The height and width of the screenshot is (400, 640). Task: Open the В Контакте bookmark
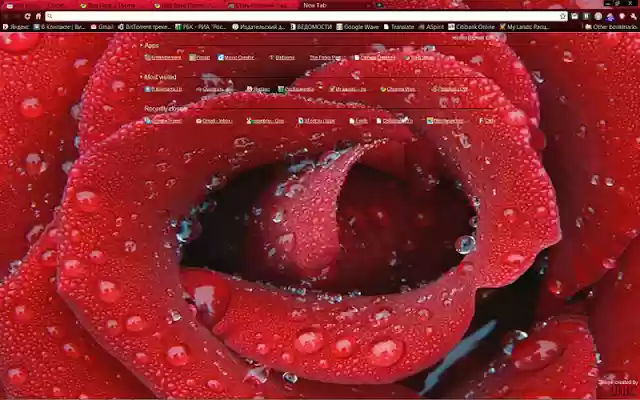coord(60,27)
